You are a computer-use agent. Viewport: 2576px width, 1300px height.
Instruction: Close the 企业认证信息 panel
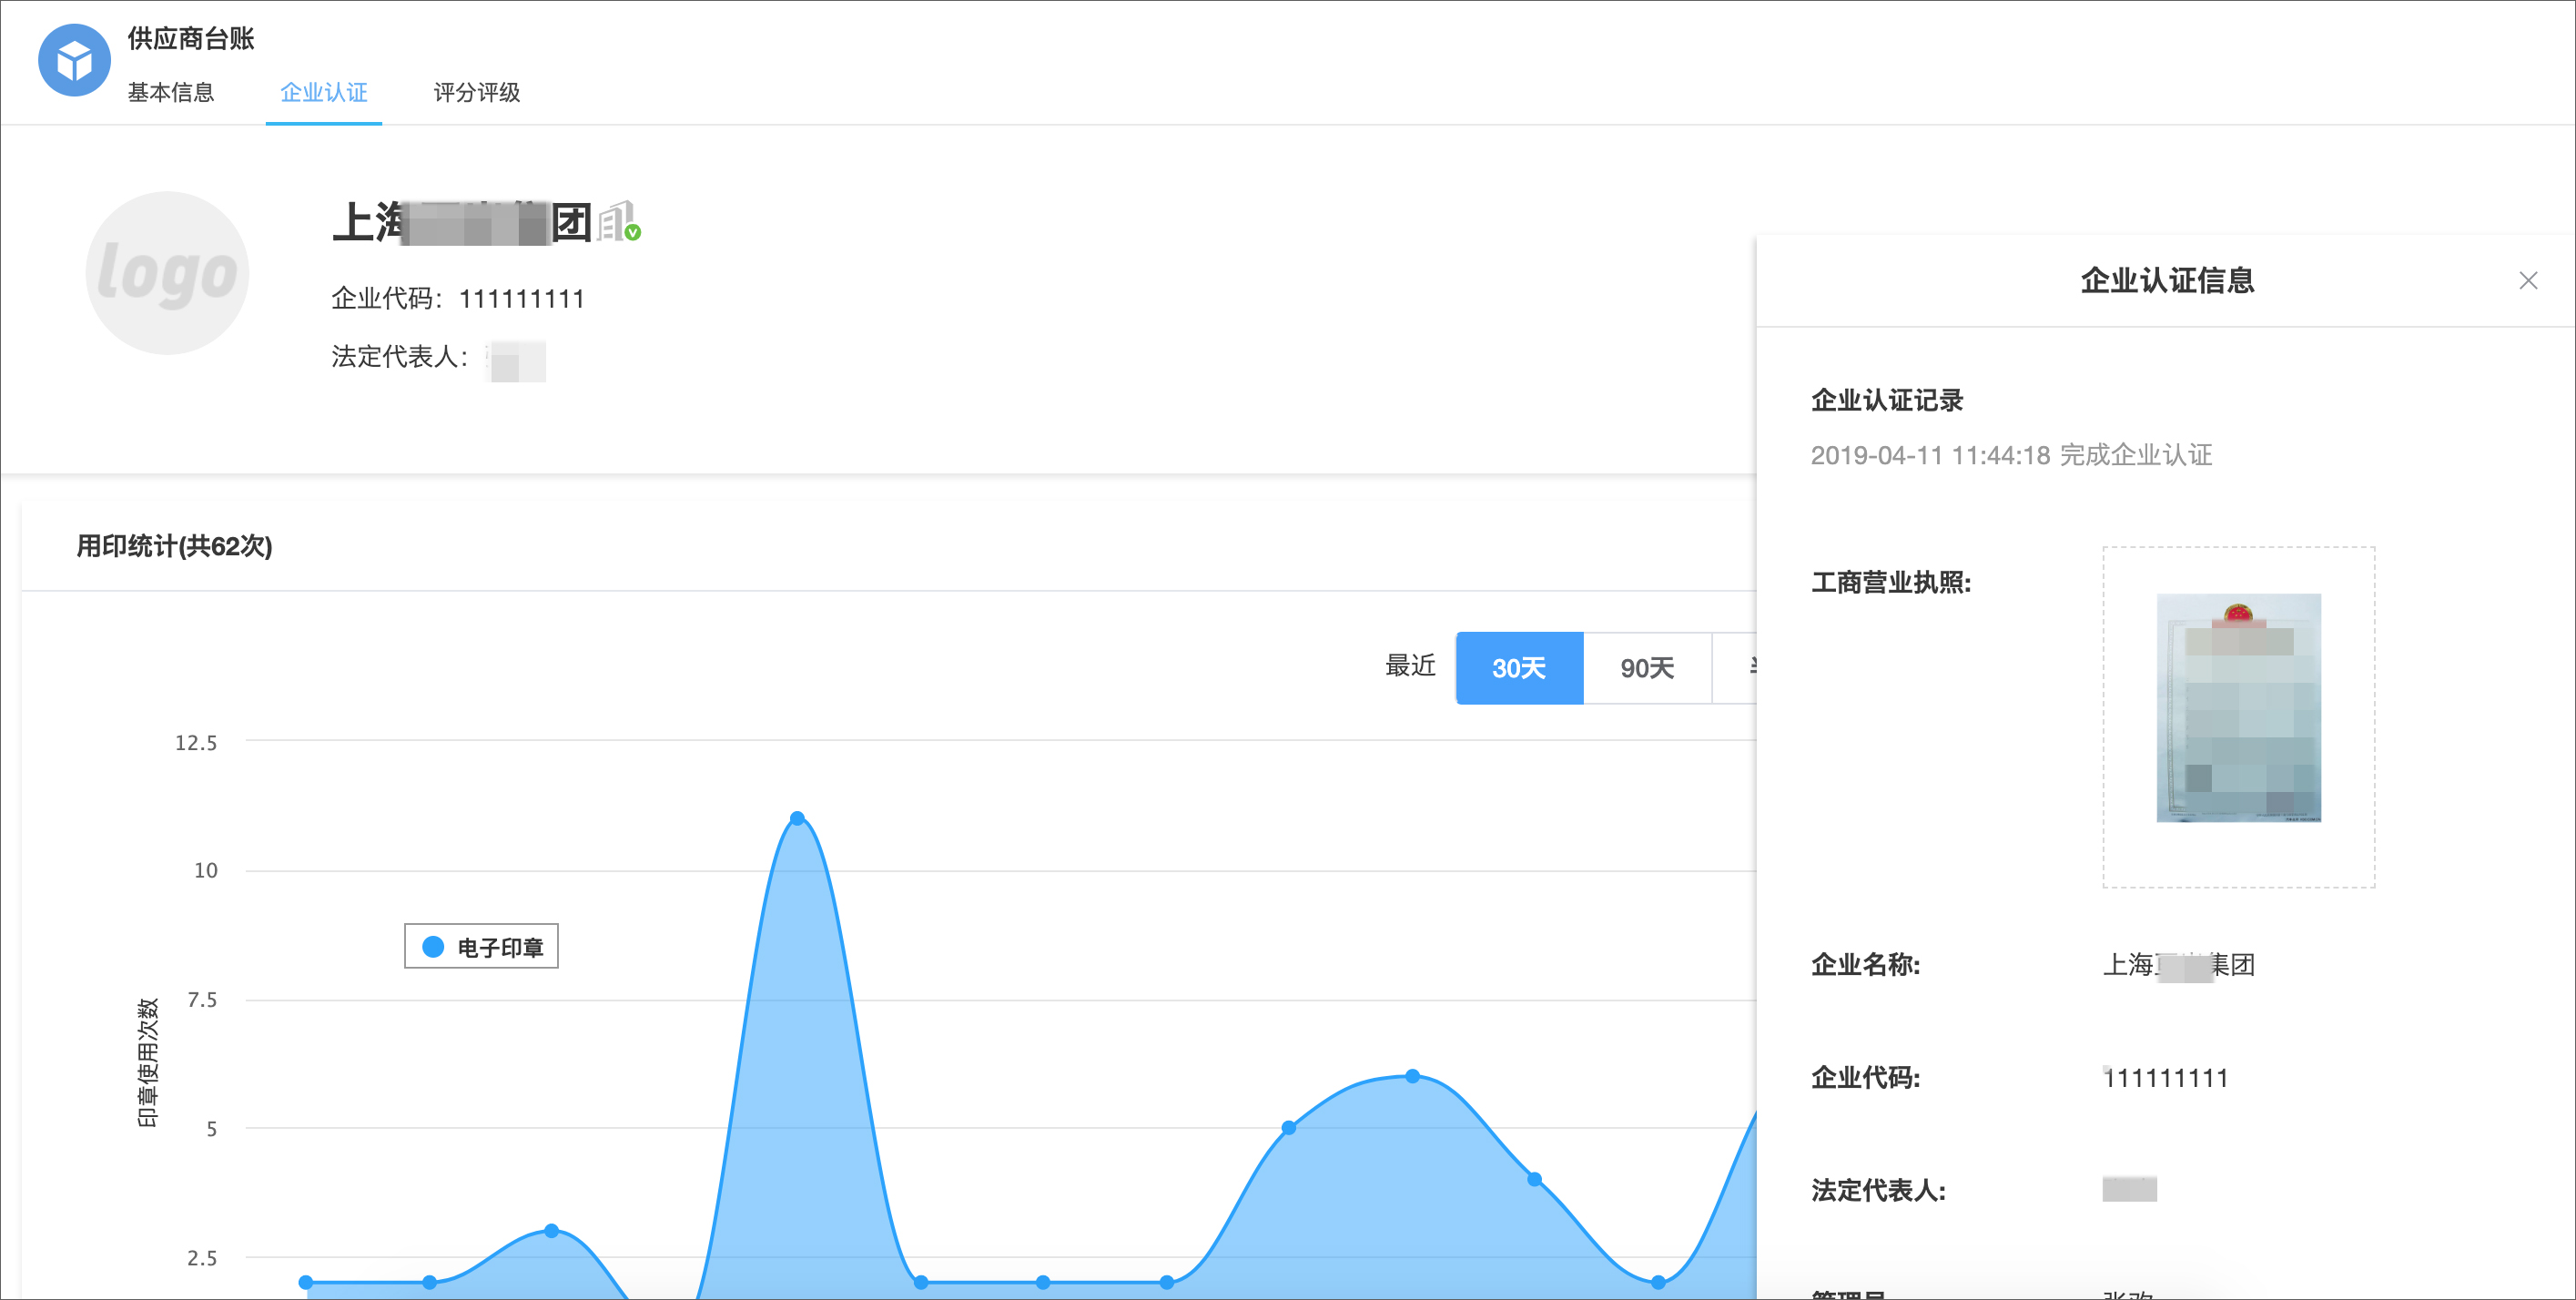(2528, 281)
